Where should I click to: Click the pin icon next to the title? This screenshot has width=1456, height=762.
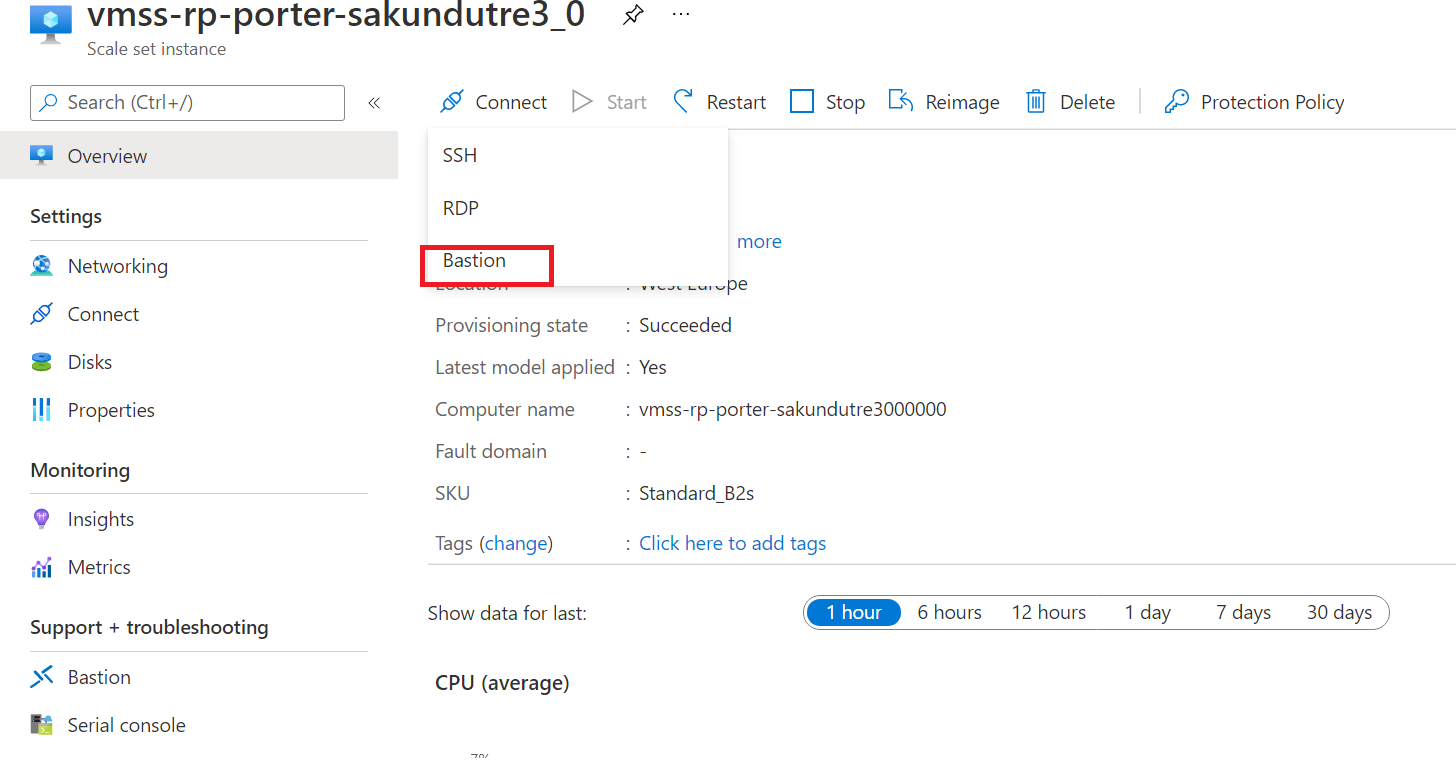pyautogui.click(x=632, y=16)
